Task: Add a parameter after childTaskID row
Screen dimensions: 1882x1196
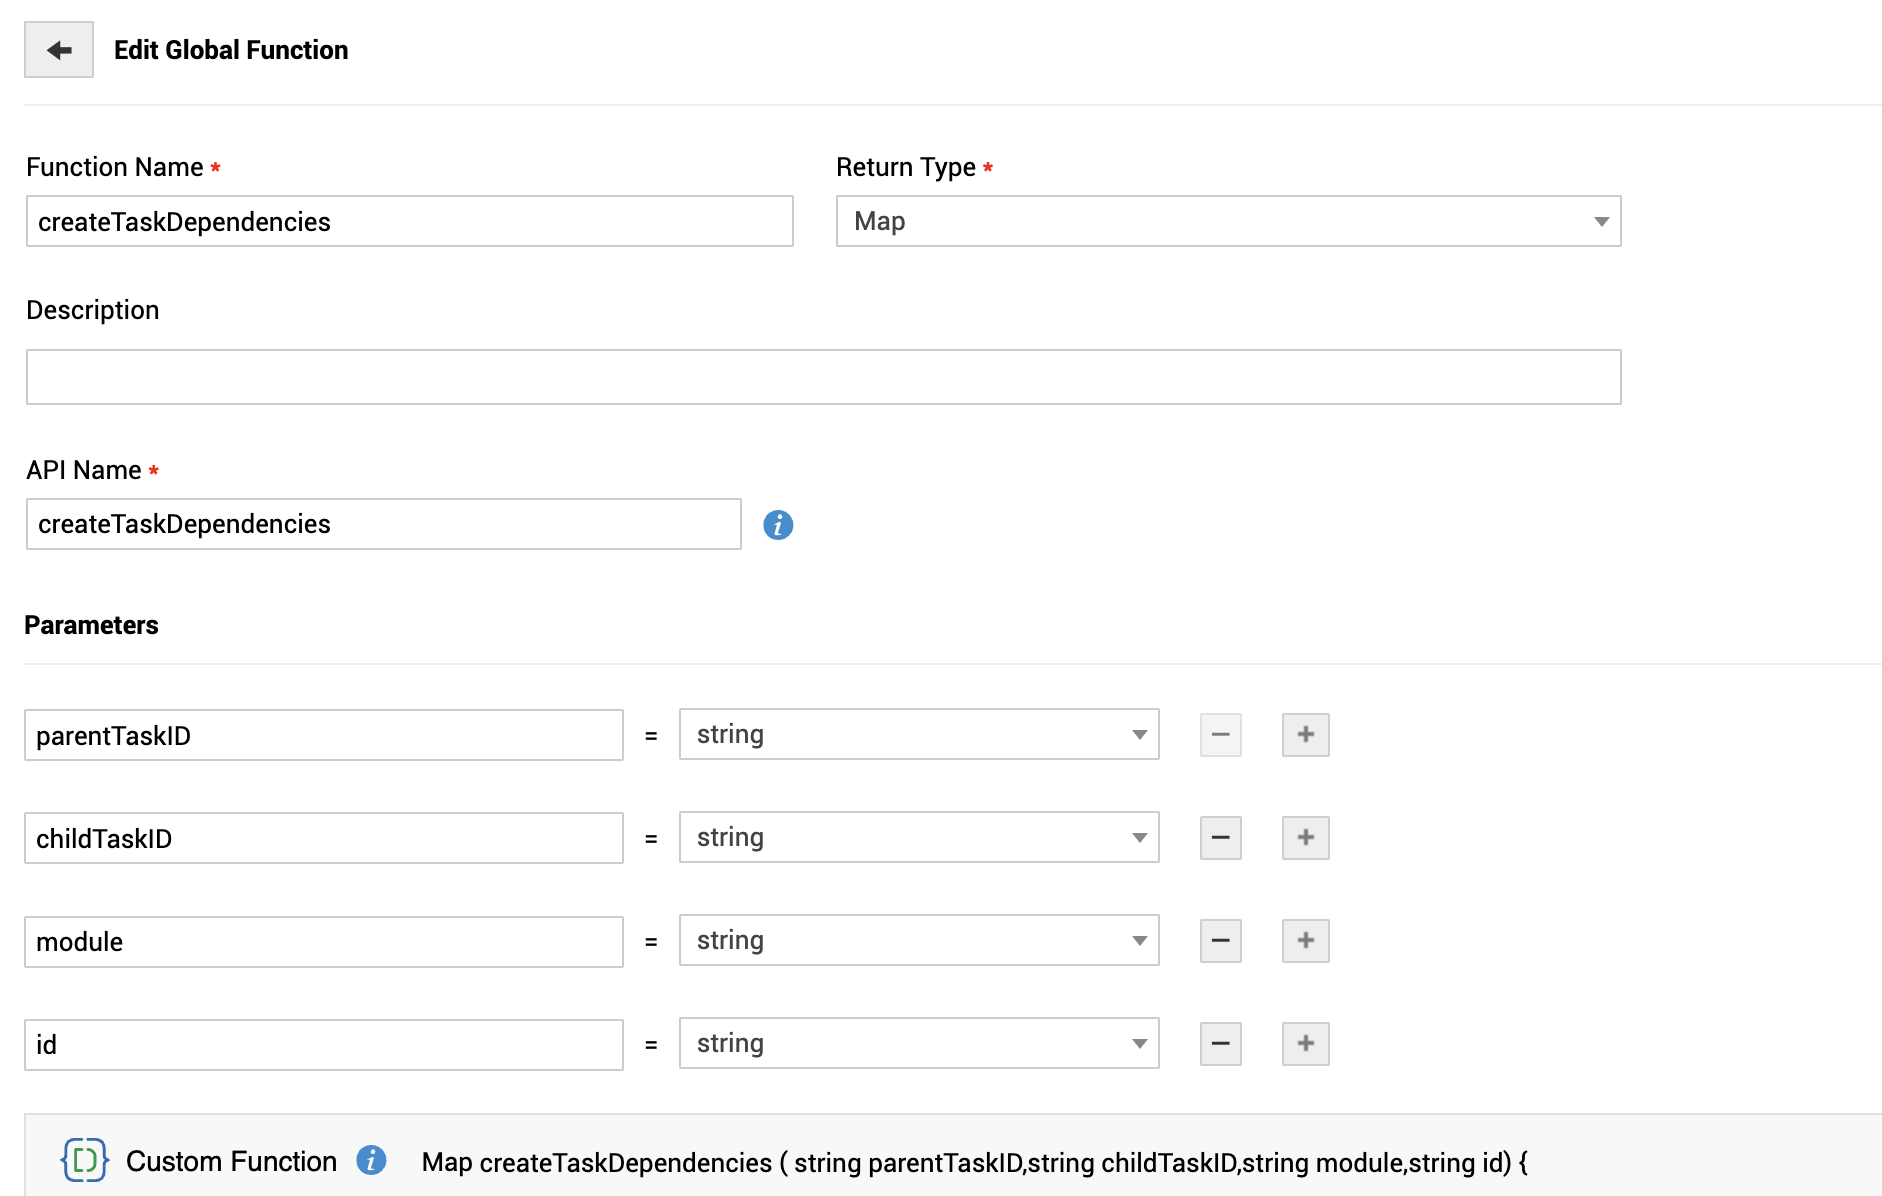Action: click(1305, 838)
